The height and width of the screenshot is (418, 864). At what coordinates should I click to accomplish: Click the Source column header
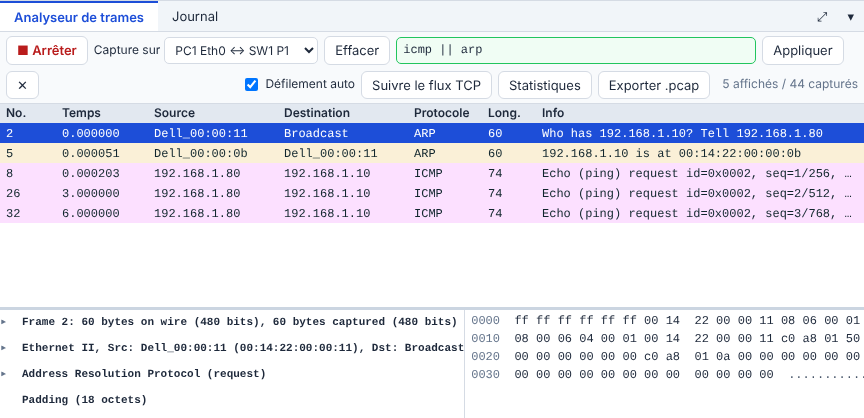[x=174, y=113]
